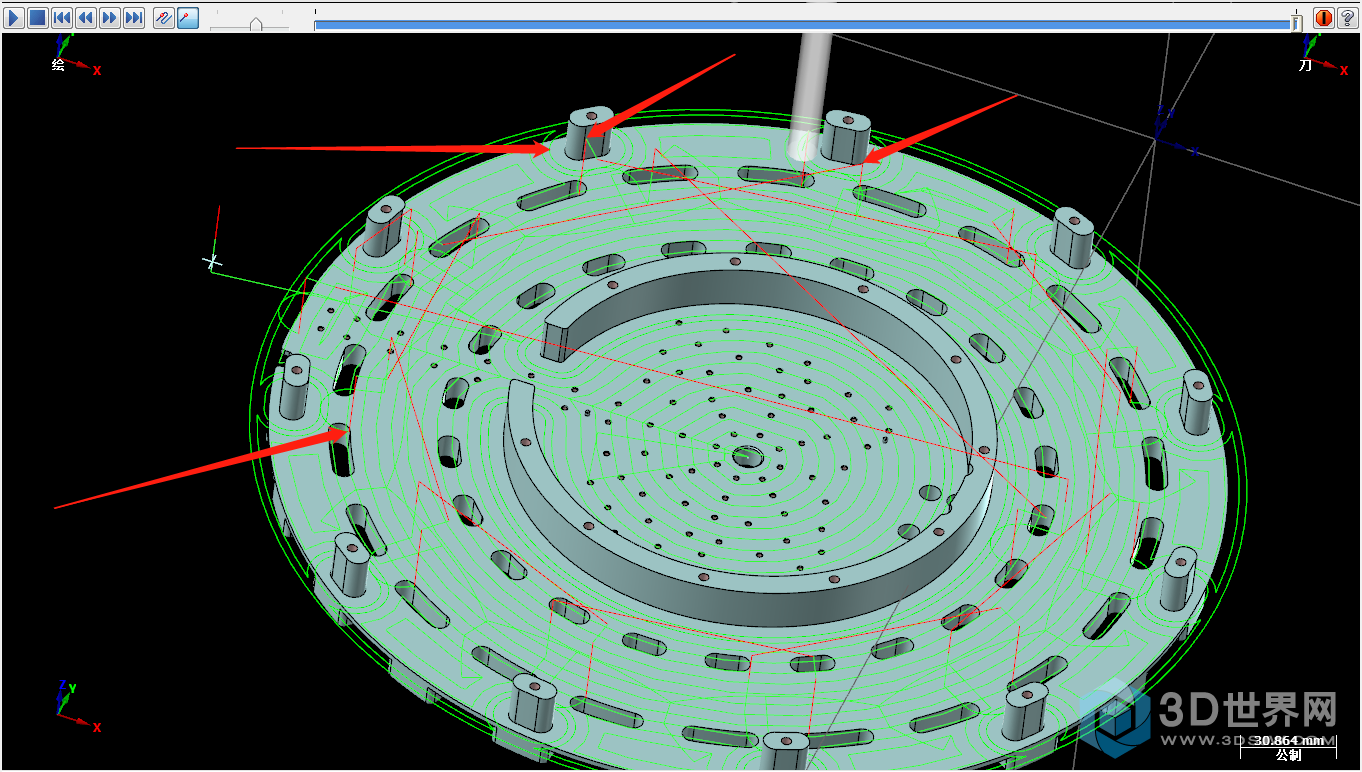The width and height of the screenshot is (1362, 772).
Task: Open the help question mark button
Action: [x=1347, y=17]
